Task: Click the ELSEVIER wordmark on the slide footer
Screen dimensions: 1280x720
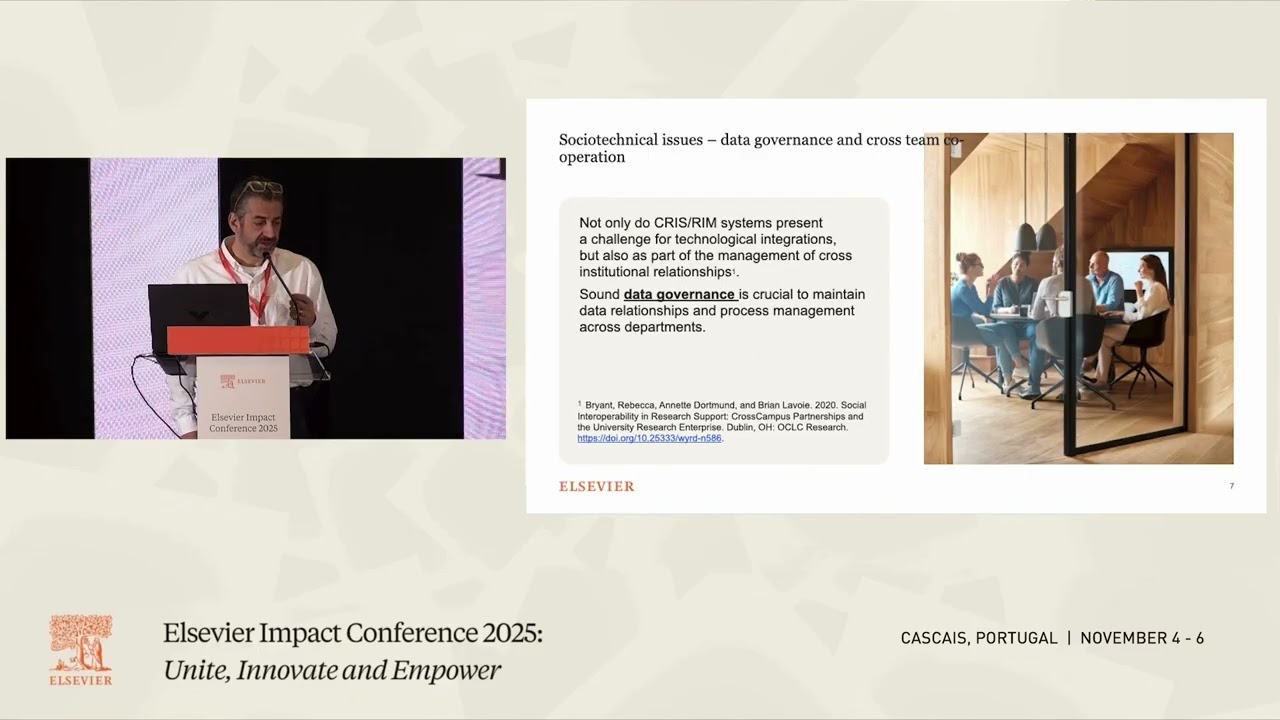Action: [596, 486]
